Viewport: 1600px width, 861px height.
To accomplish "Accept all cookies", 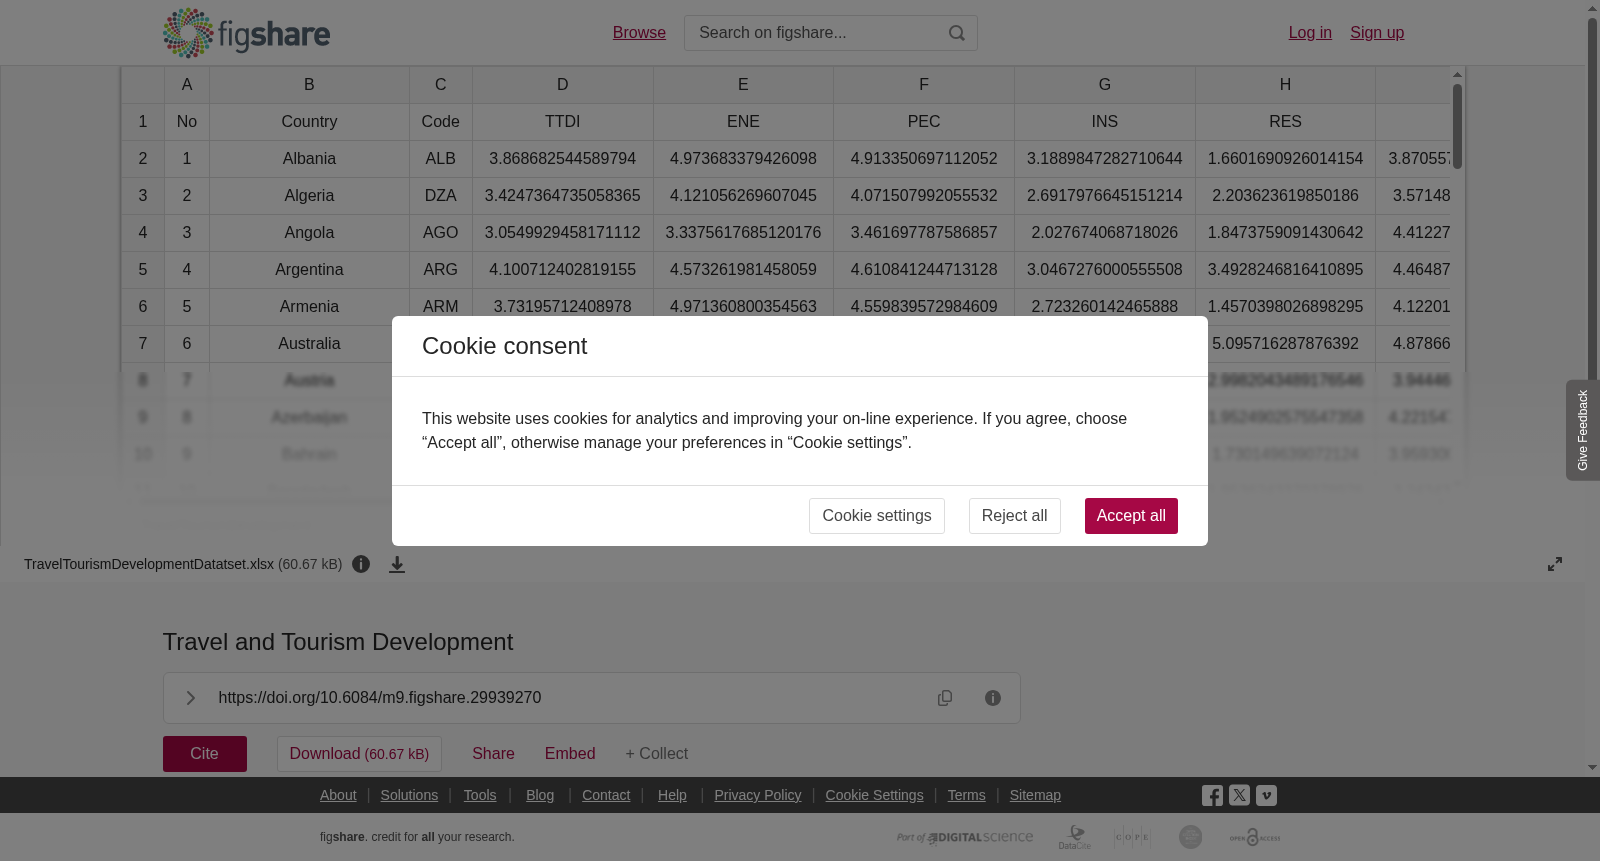I will [1131, 516].
